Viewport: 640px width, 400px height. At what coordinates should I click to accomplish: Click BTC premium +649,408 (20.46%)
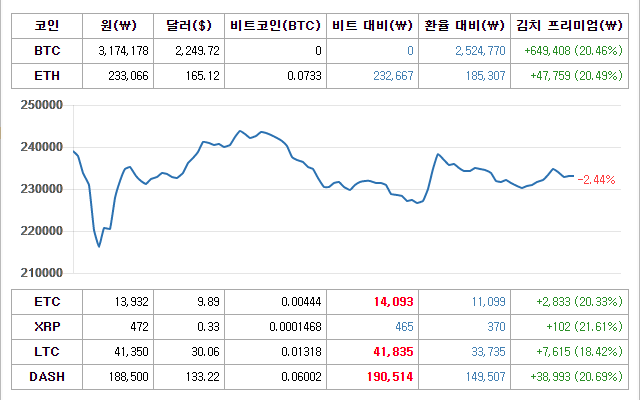pos(573,51)
